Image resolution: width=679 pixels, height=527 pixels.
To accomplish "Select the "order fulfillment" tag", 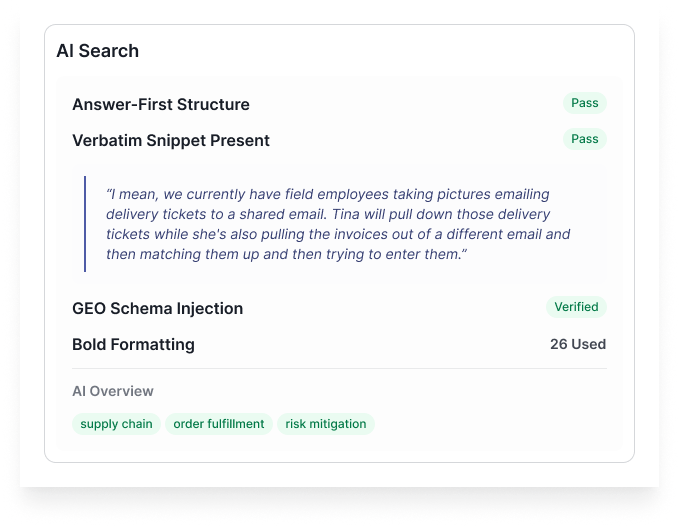I will (x=219, y=424).
